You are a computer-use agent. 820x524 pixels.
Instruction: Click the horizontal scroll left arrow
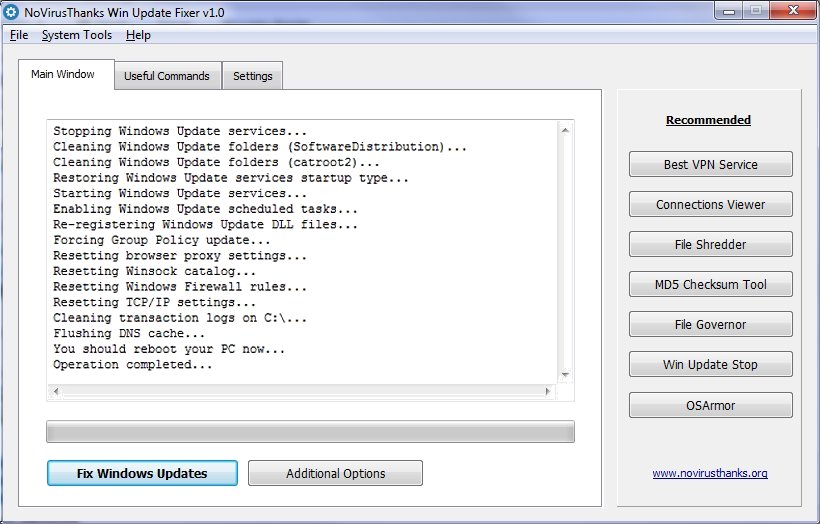click(55, 391)
